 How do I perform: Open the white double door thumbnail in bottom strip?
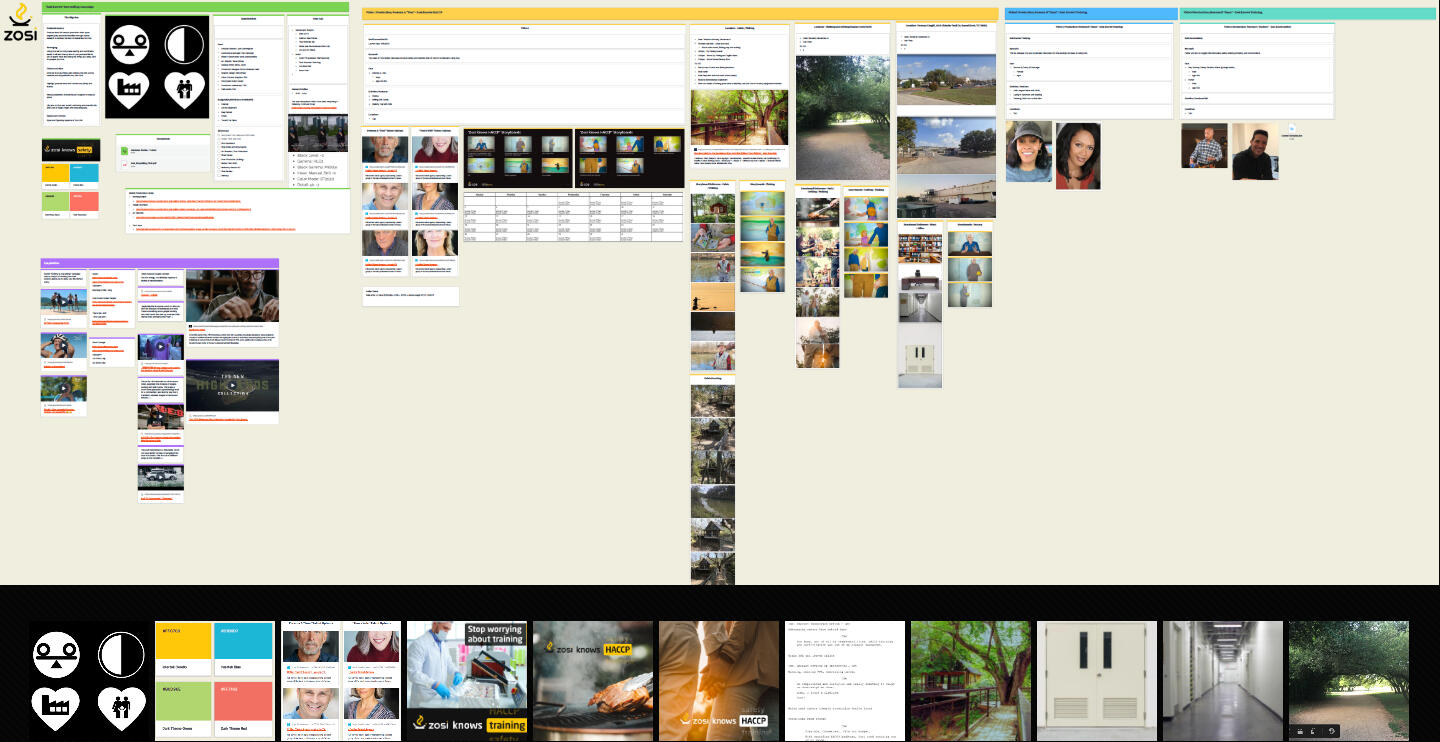(1096, 680)
